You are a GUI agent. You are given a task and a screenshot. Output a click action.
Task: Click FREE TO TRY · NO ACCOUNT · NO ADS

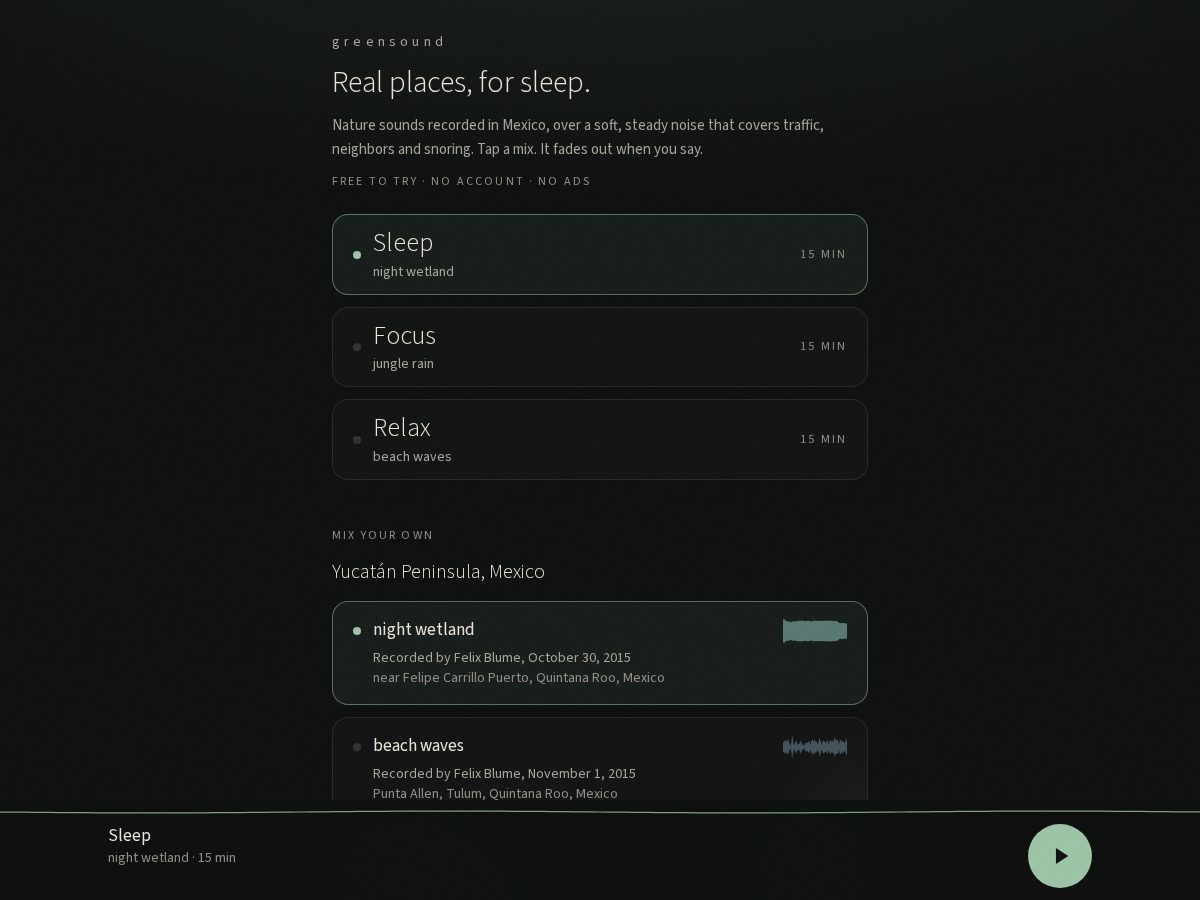[x=461, y=181]
